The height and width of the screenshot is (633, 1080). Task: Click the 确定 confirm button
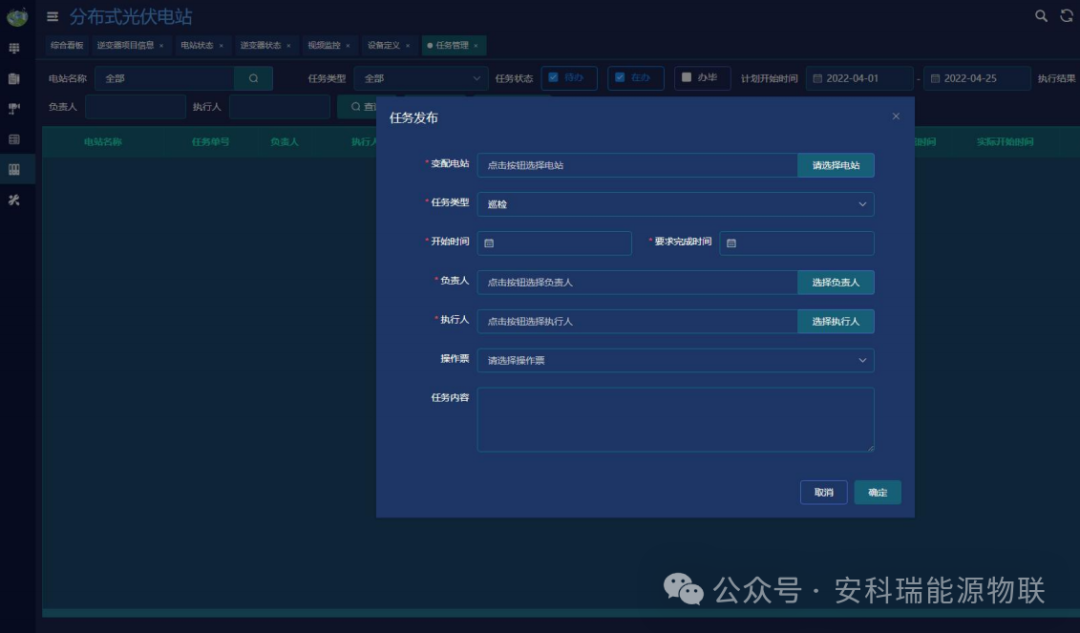(x=877, y=492)
